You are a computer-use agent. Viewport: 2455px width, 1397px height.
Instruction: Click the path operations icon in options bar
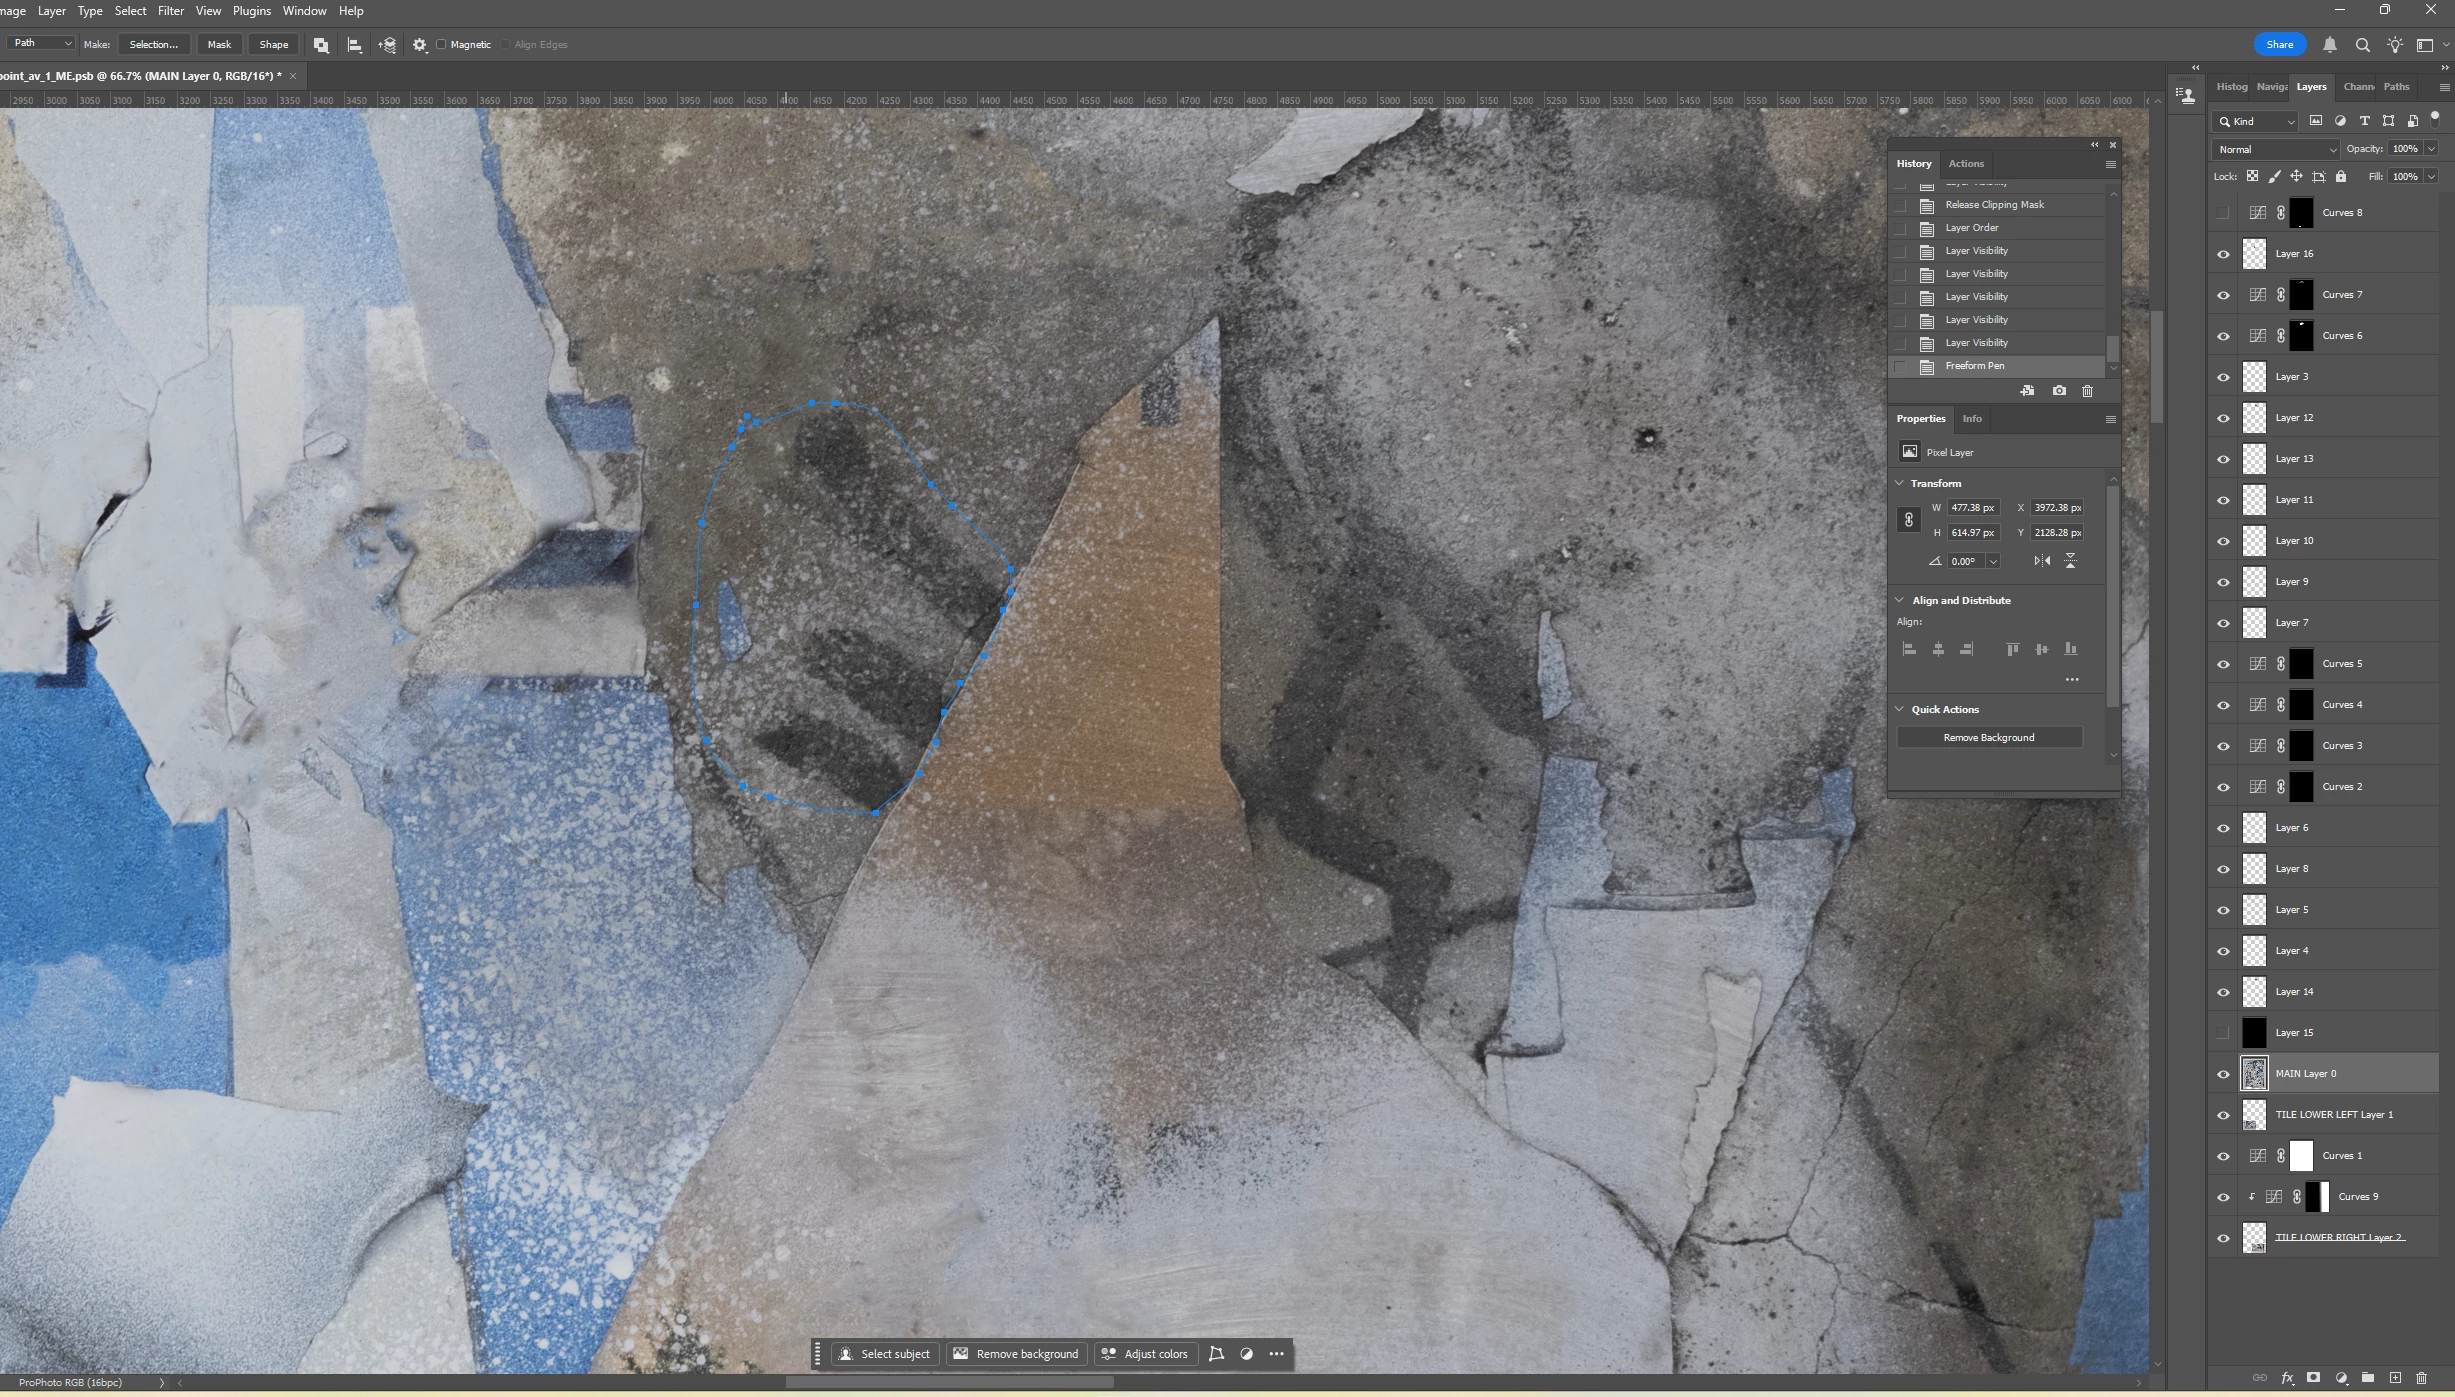pyautogui.click(x=321, y=45)
